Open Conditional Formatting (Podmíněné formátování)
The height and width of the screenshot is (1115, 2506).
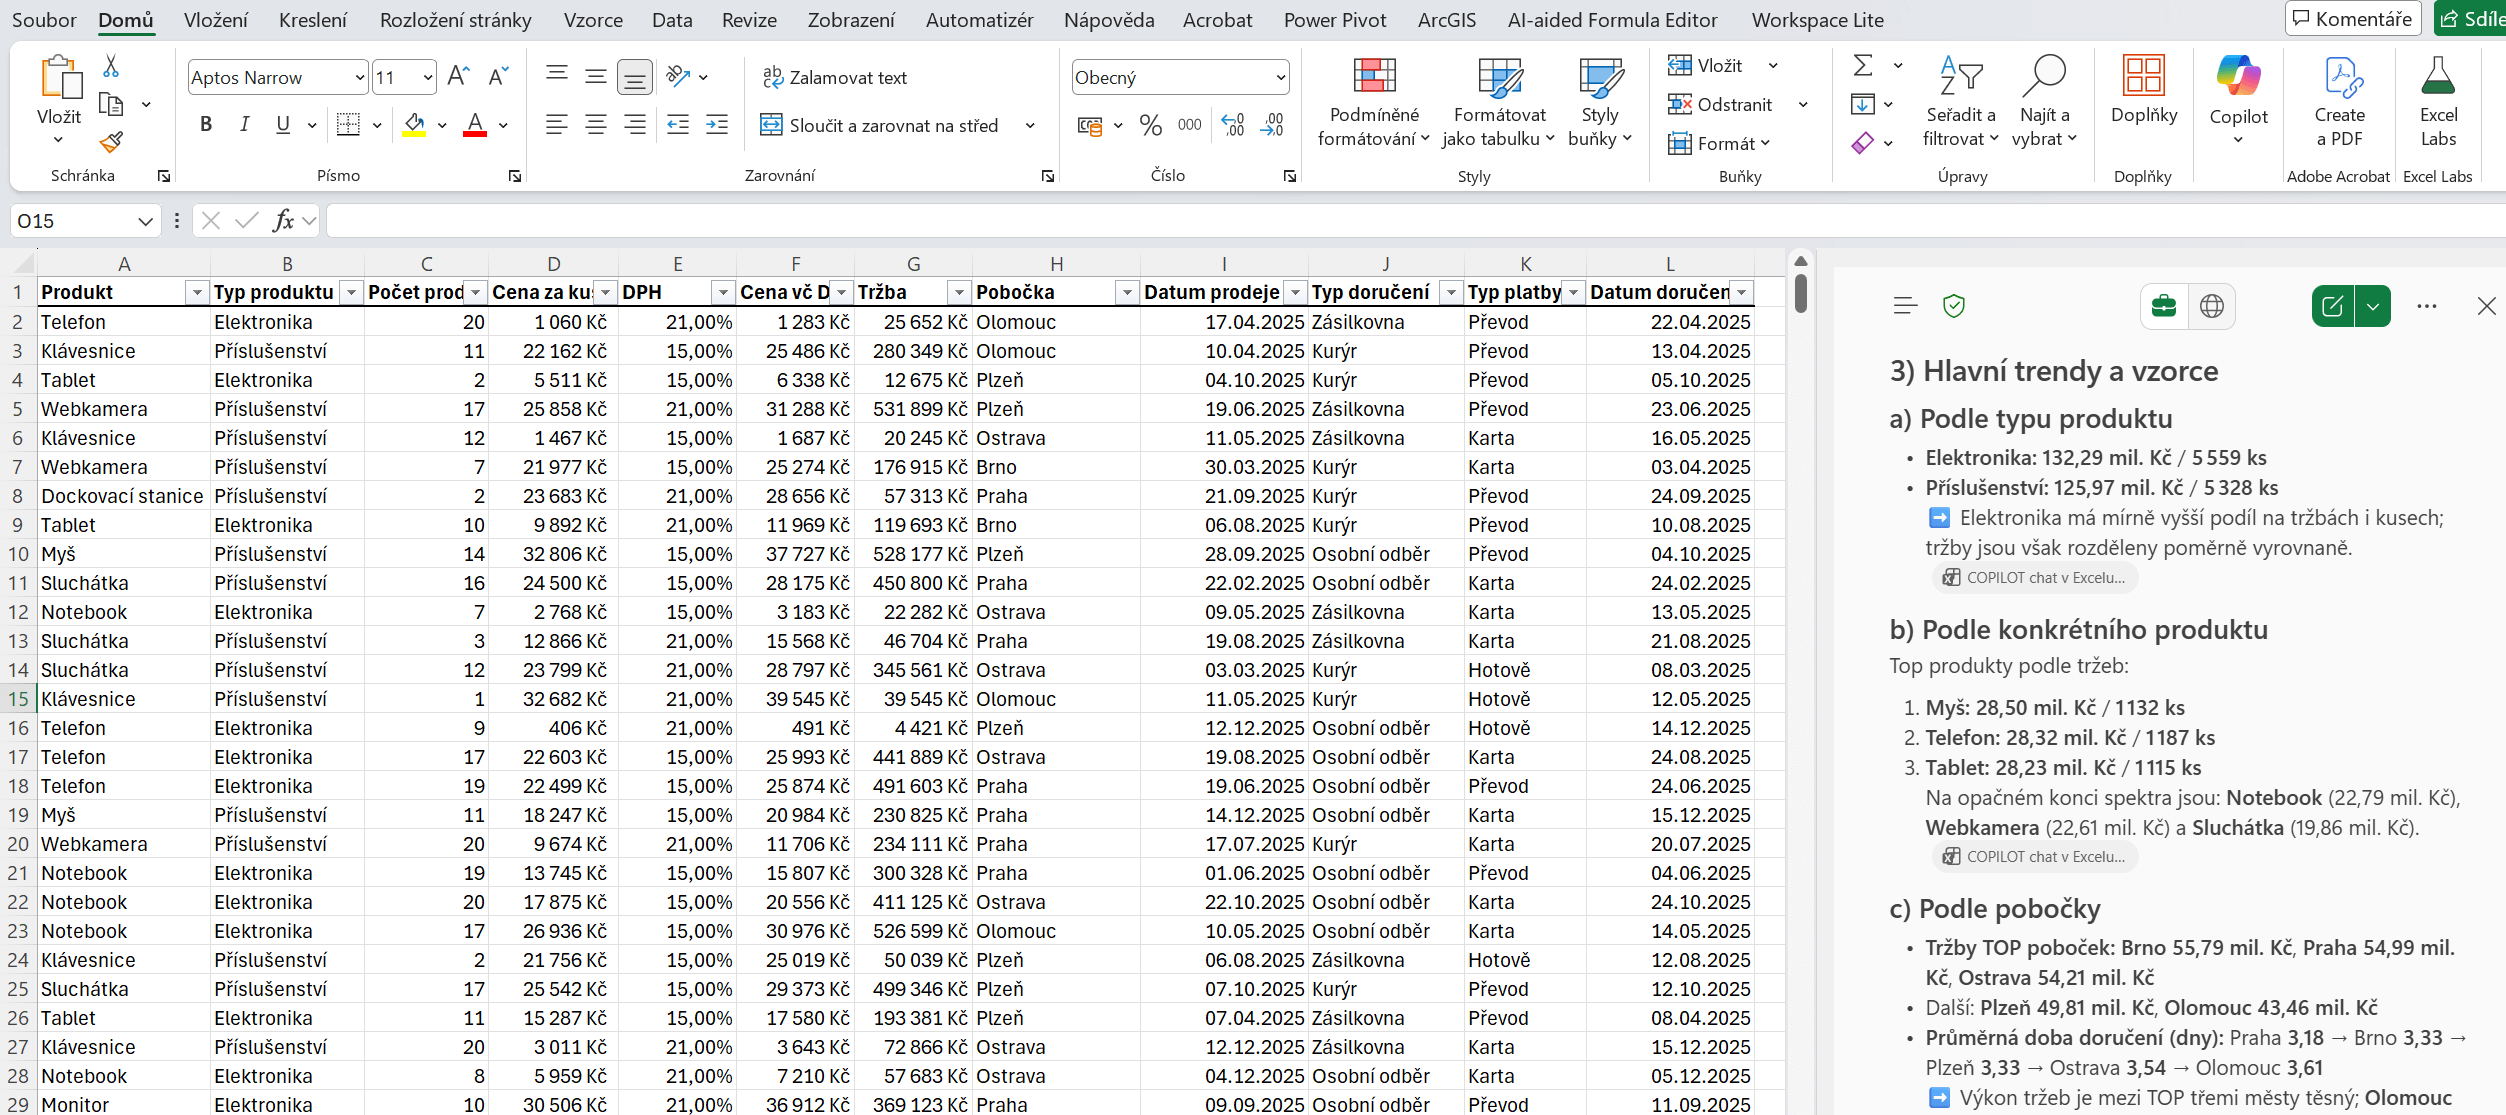[x=1373, y=101]
